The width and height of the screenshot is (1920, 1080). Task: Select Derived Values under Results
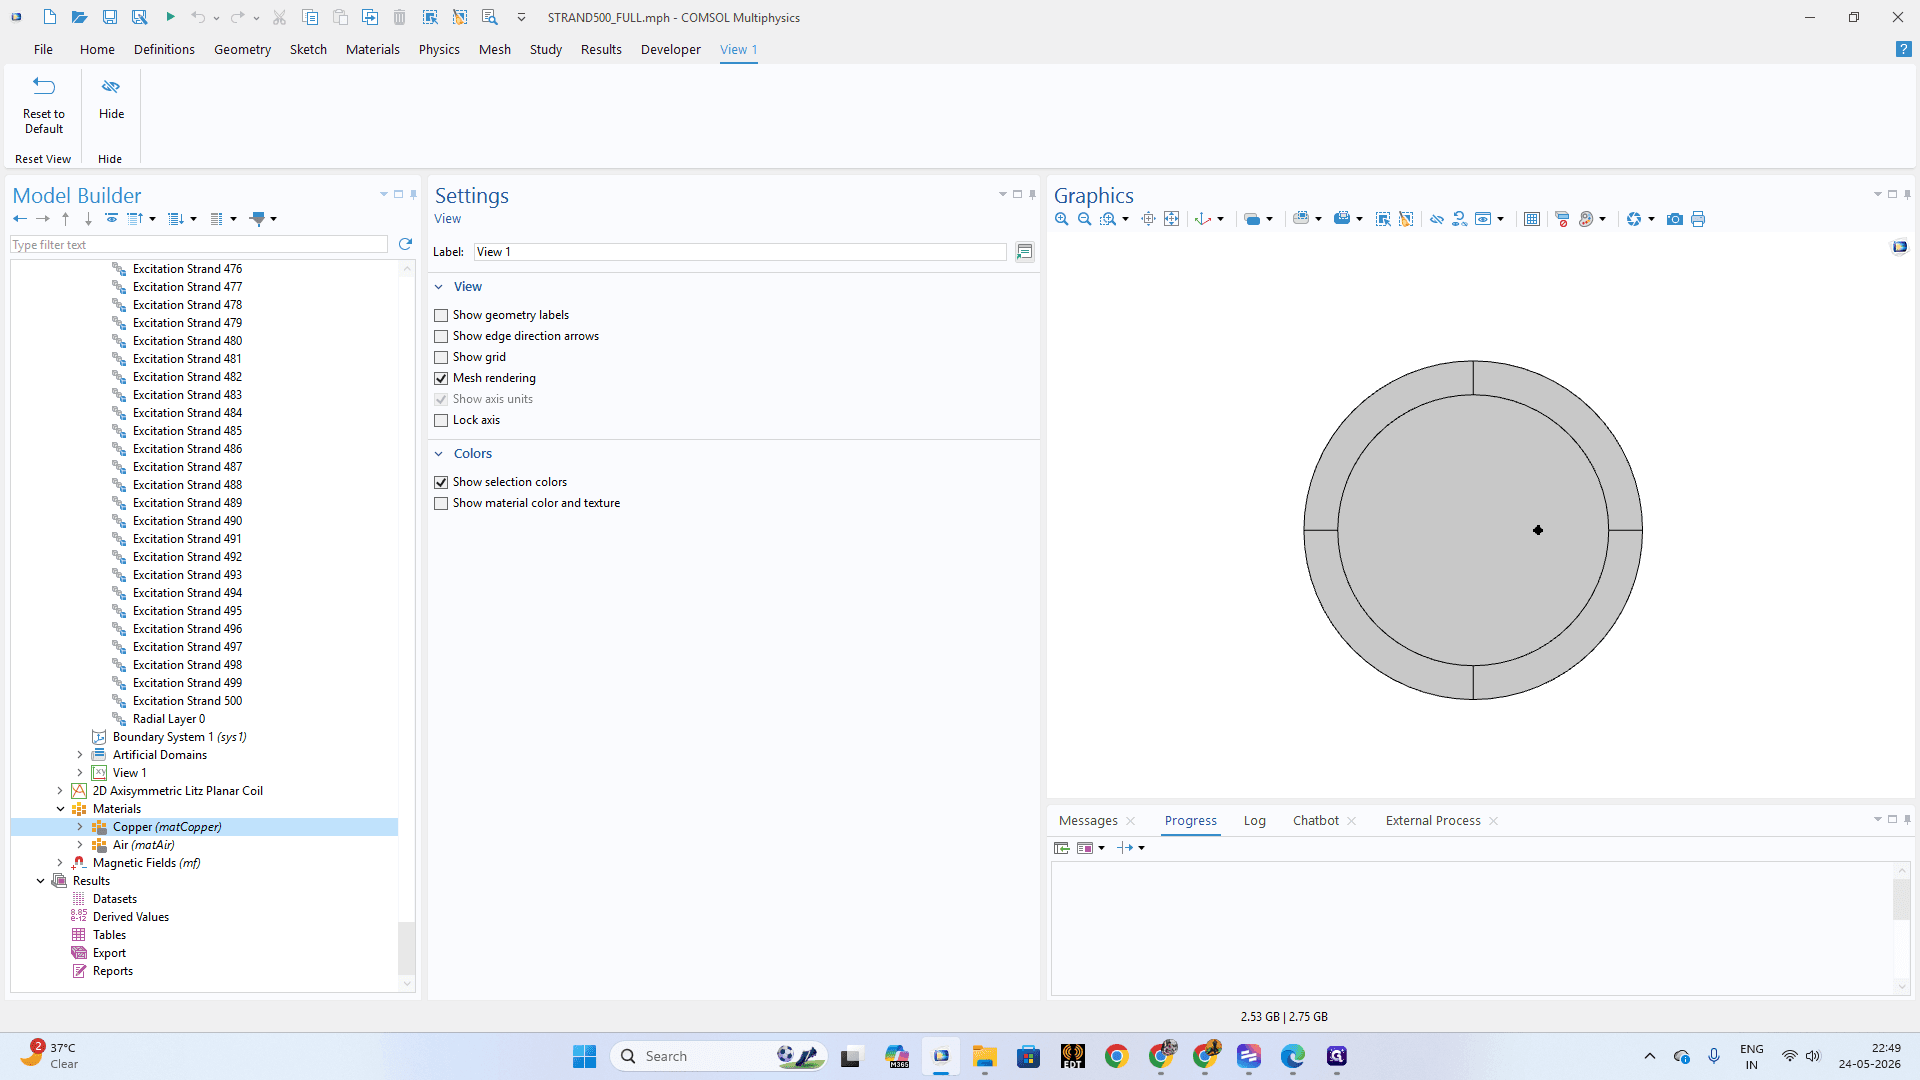[131, 917]
